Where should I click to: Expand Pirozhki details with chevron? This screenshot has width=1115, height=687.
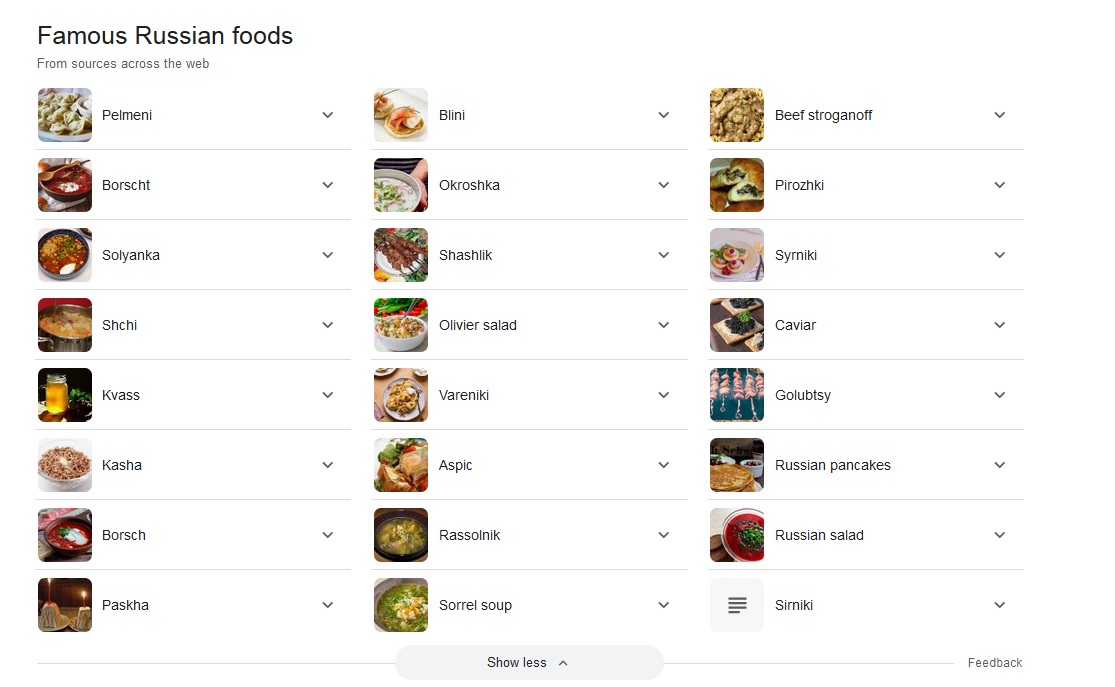[1000, 185]
